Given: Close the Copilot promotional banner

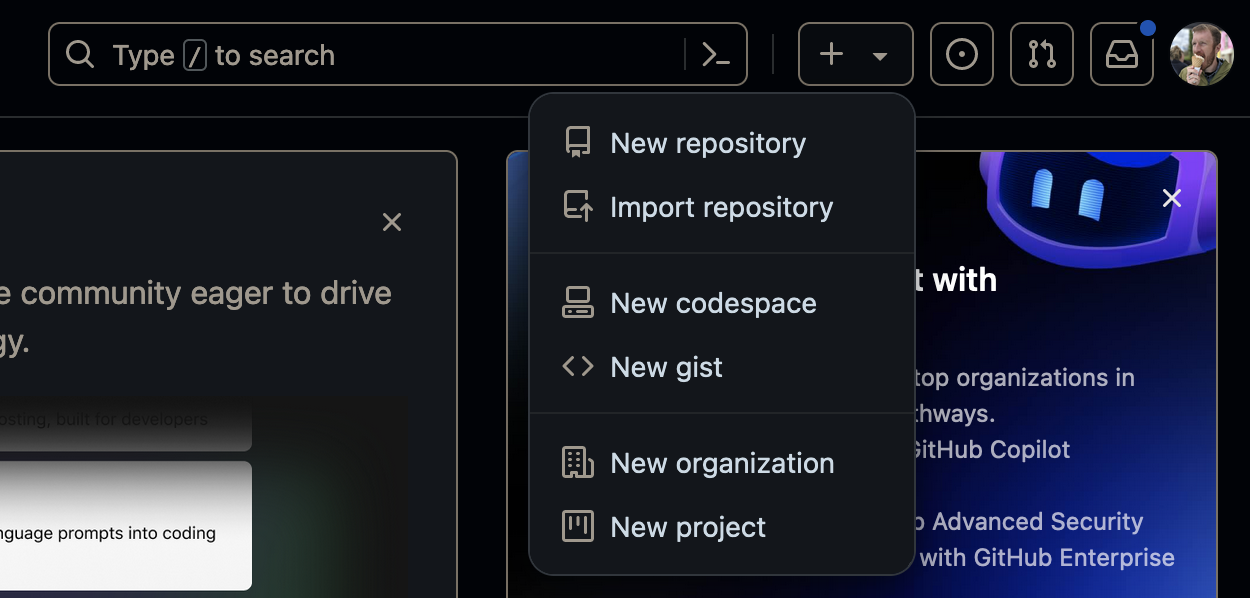Looking at the screenshot, I should click(x=1172, y=199).
